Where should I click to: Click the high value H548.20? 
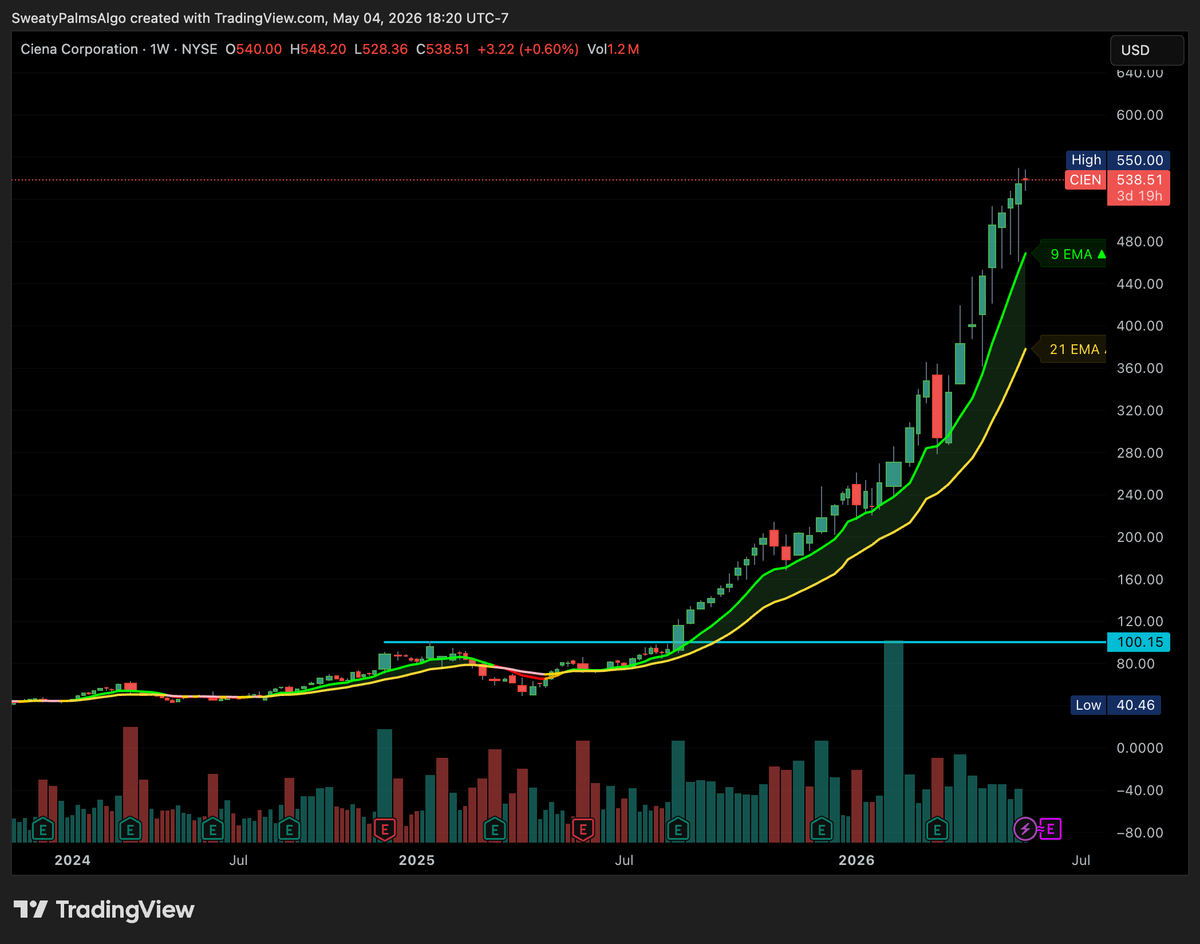[318, 49]
